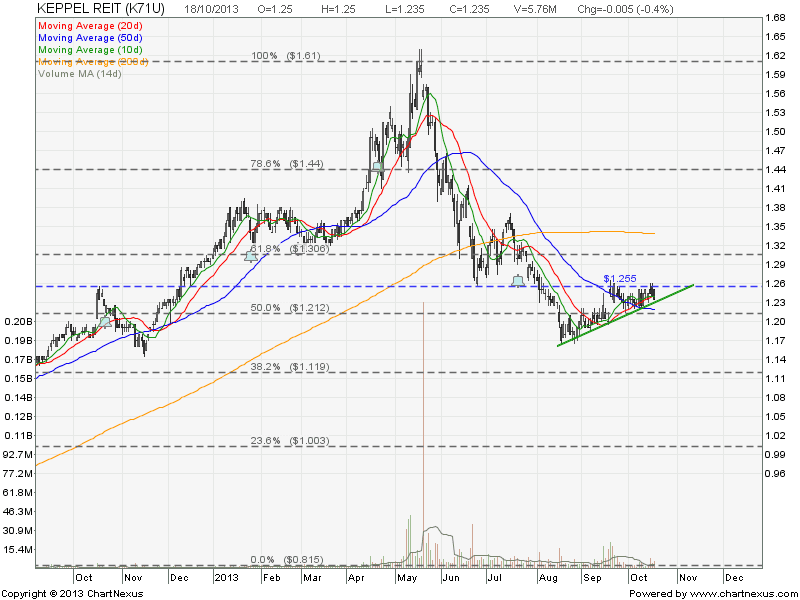Click the bell marker under the July 2013 candles
Viewport: 800px width, 600px height.
point(518,281)
